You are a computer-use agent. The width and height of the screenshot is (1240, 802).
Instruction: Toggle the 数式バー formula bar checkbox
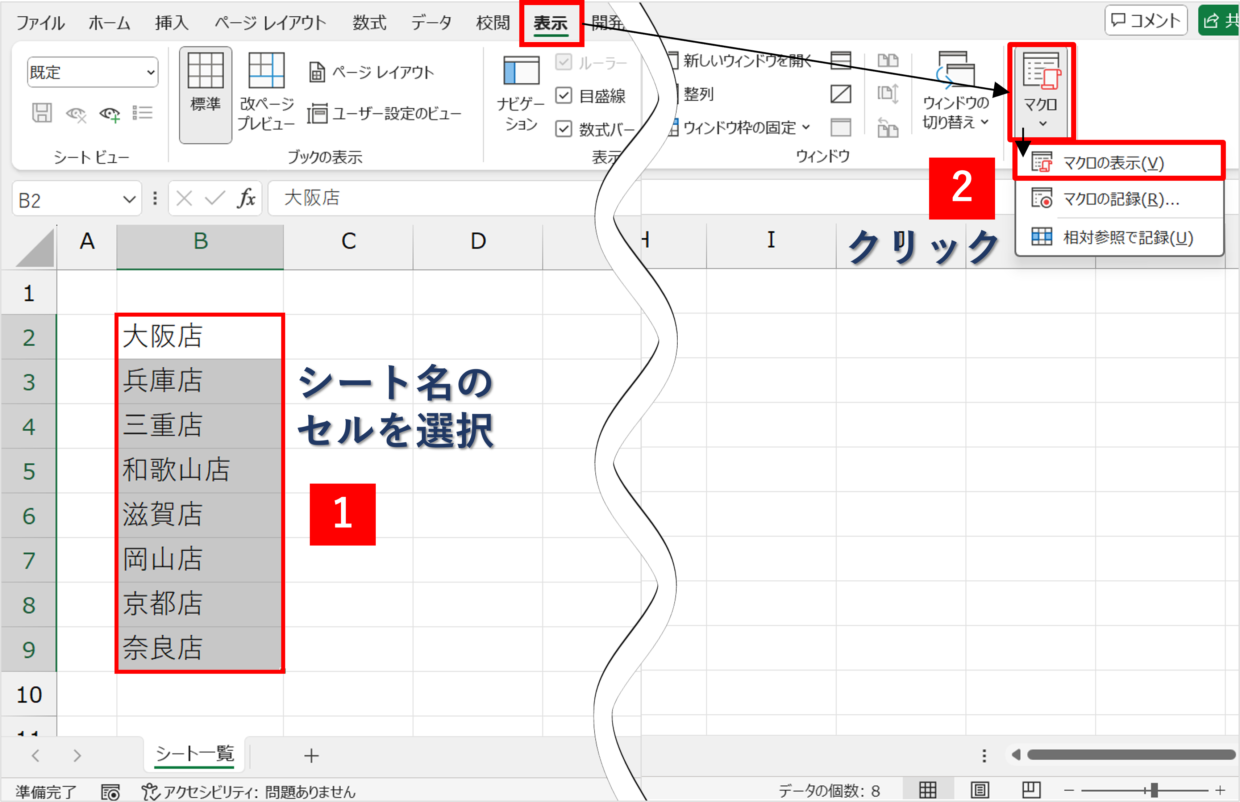(564, 128)
